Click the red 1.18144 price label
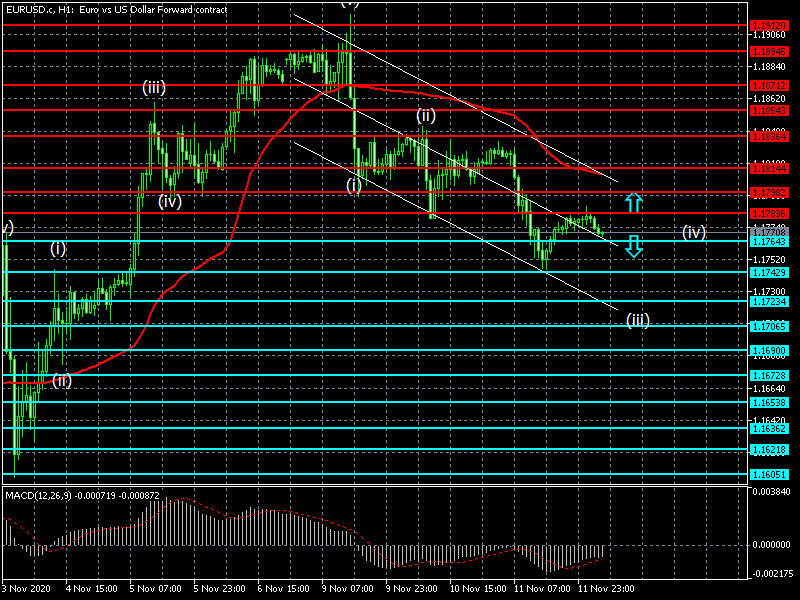This screenshot has height=600, width=800. coord(769,168)
